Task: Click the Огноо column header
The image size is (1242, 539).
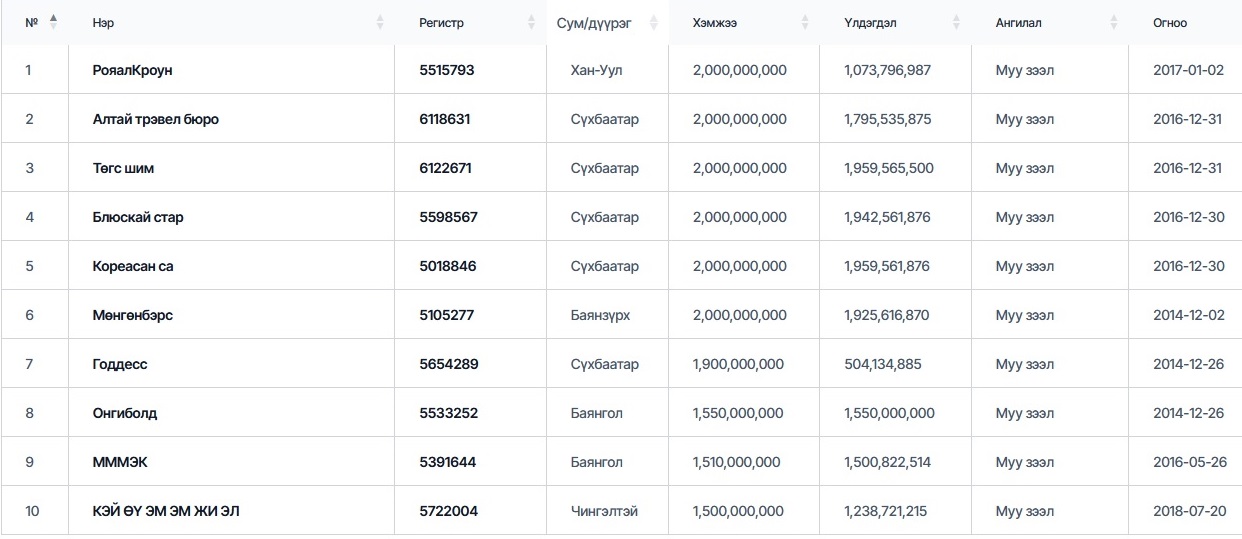Action: coord(1170,23)
